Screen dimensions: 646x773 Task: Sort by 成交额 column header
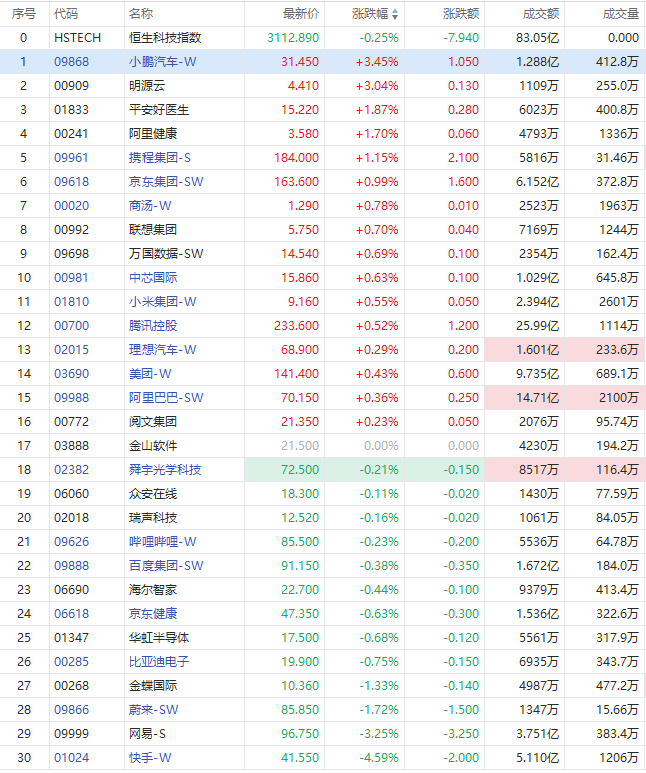(540, 14)
